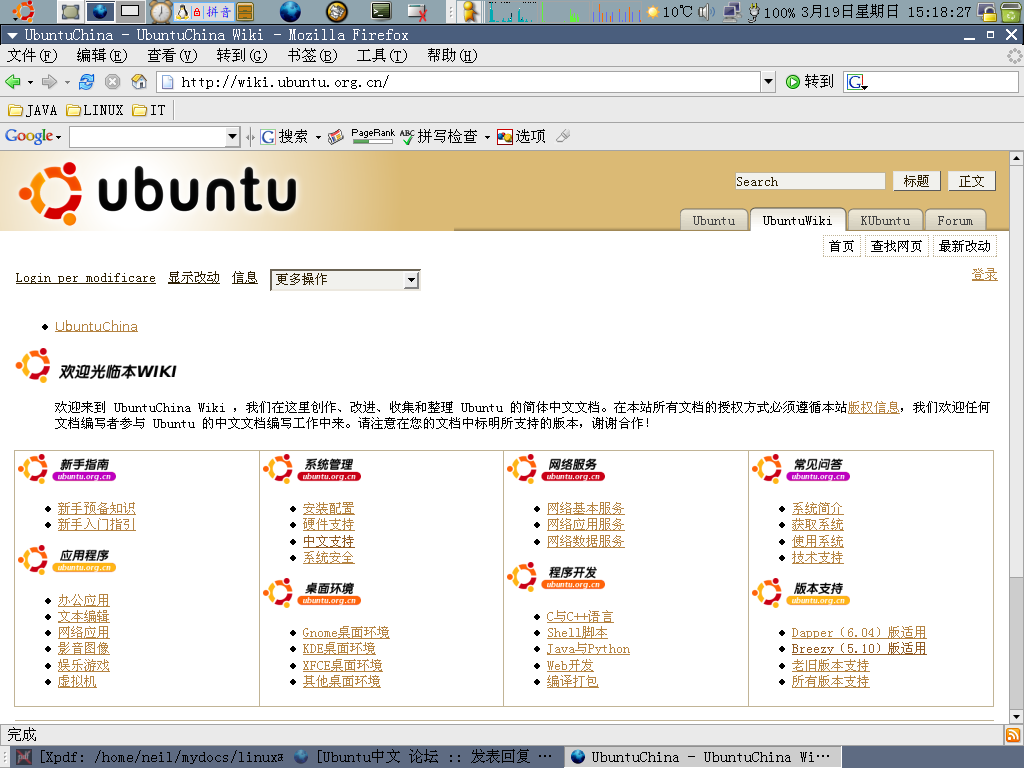This screenshot has height=768, width=1024.
Task: Go back with the green arrow
Action: tap(12, 82)
